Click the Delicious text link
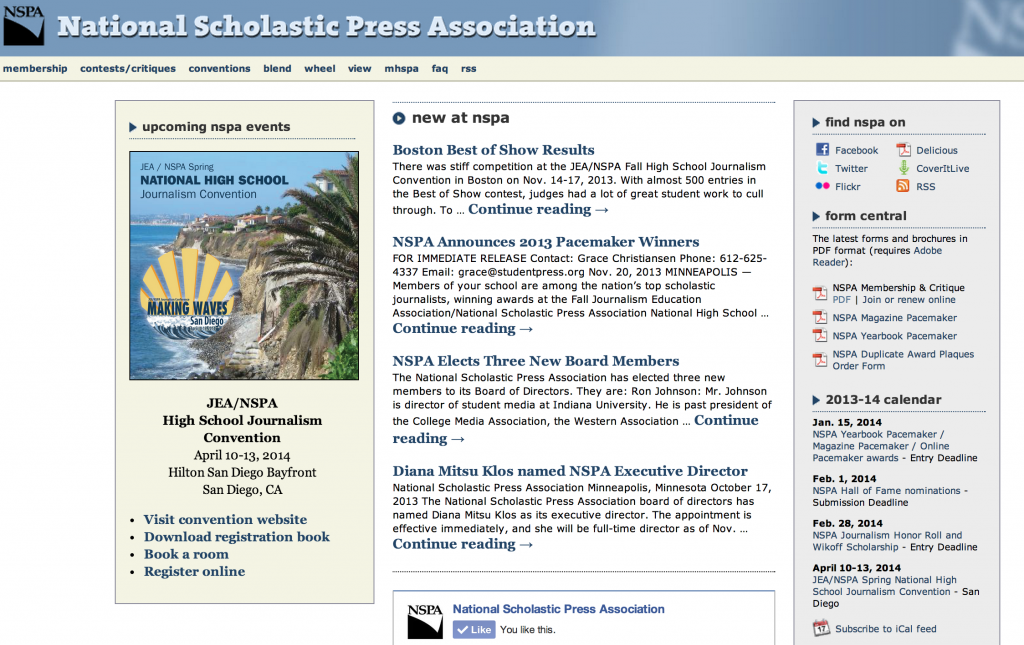Screen dimensions: 1024x645 coord(936,150)
